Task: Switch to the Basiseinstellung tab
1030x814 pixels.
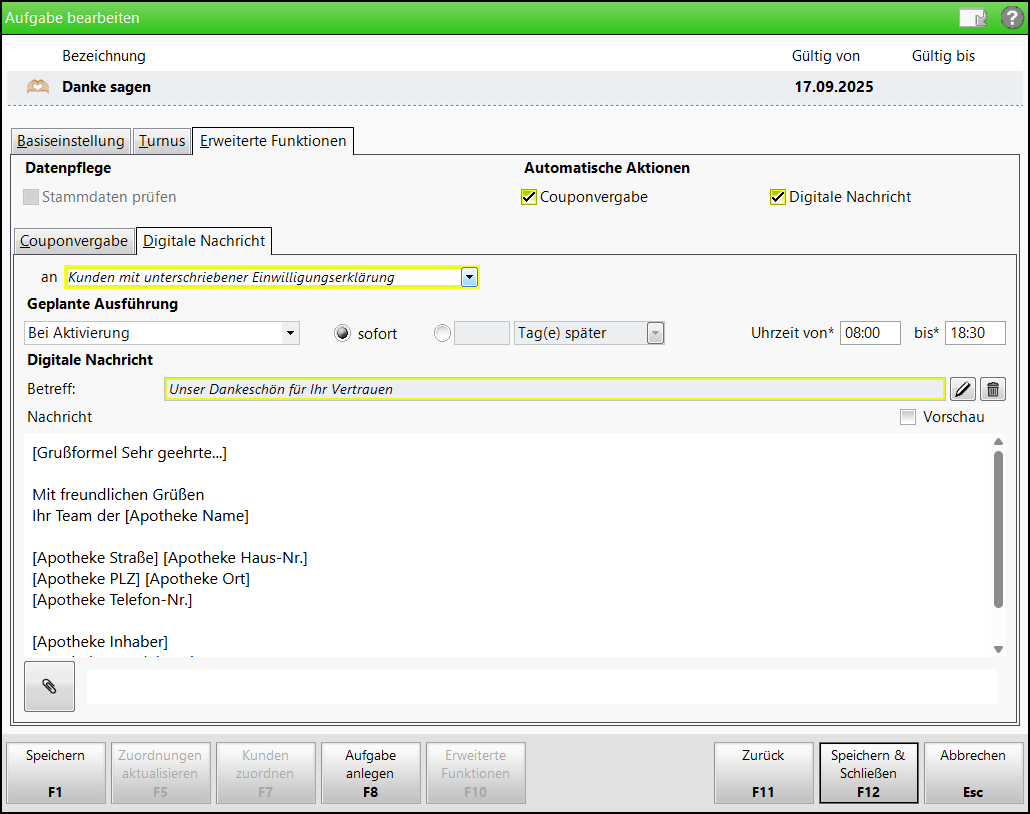Action: pos(70,141)
